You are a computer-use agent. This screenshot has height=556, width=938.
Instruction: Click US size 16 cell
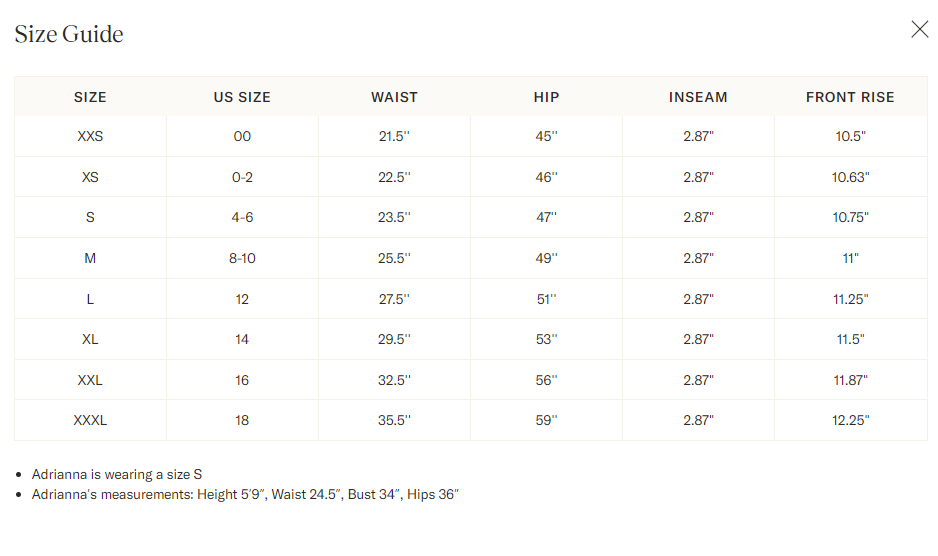[242, 380]
